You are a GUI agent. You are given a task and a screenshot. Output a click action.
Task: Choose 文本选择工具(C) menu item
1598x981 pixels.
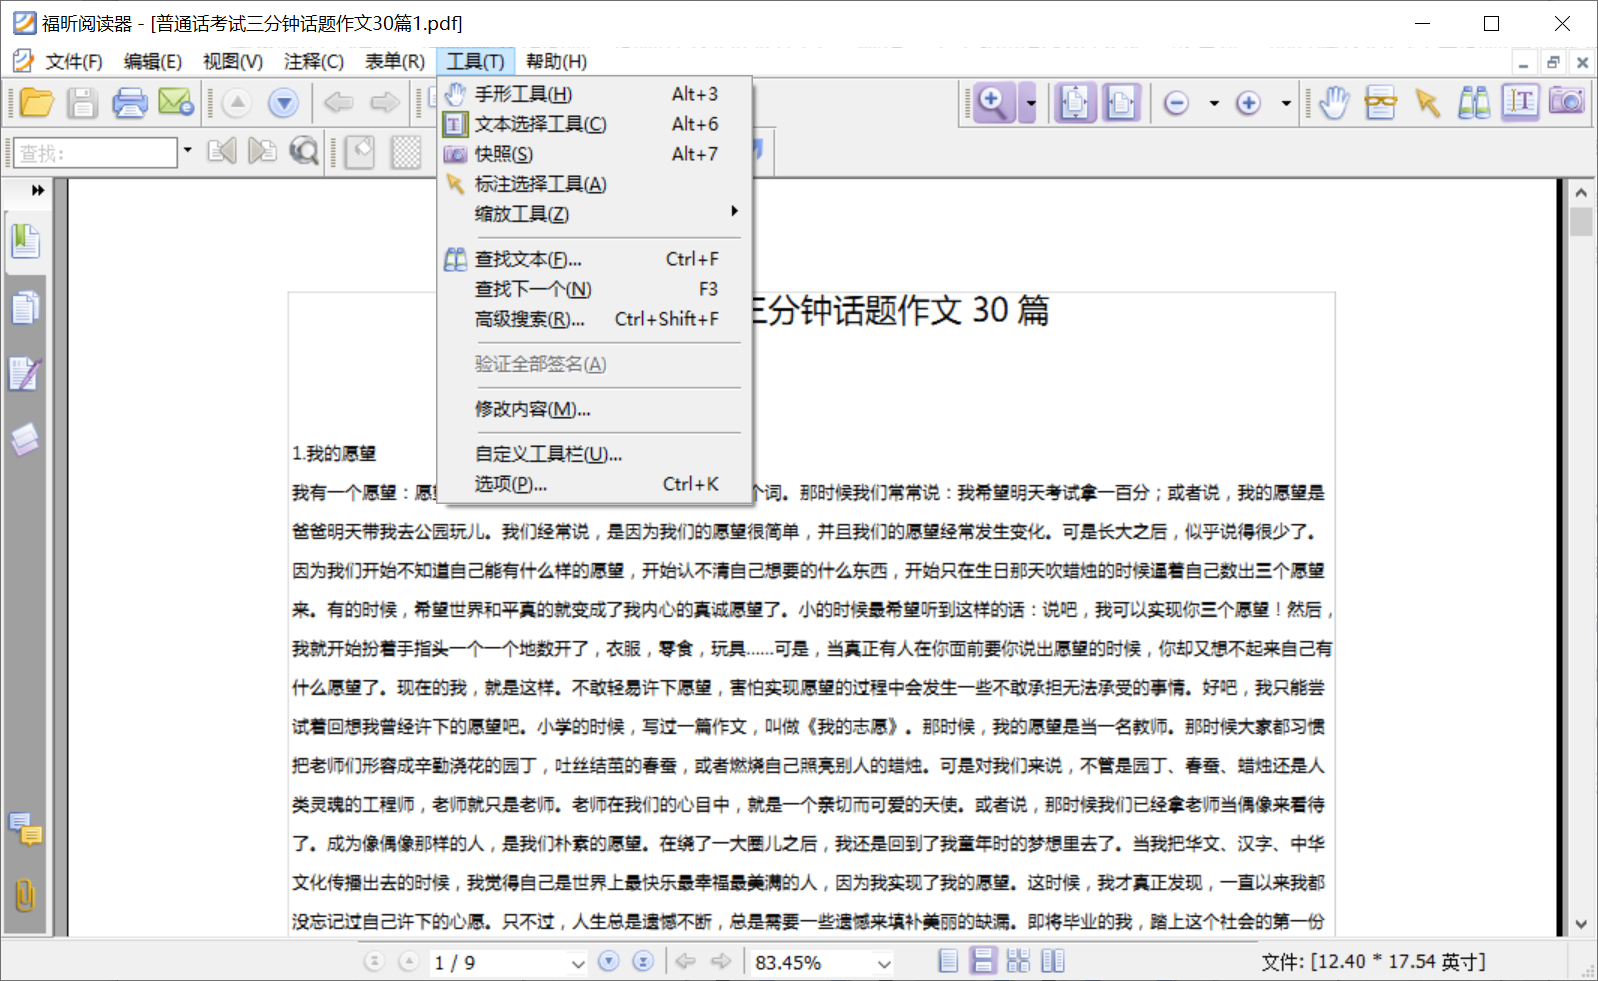coord(596,124)
